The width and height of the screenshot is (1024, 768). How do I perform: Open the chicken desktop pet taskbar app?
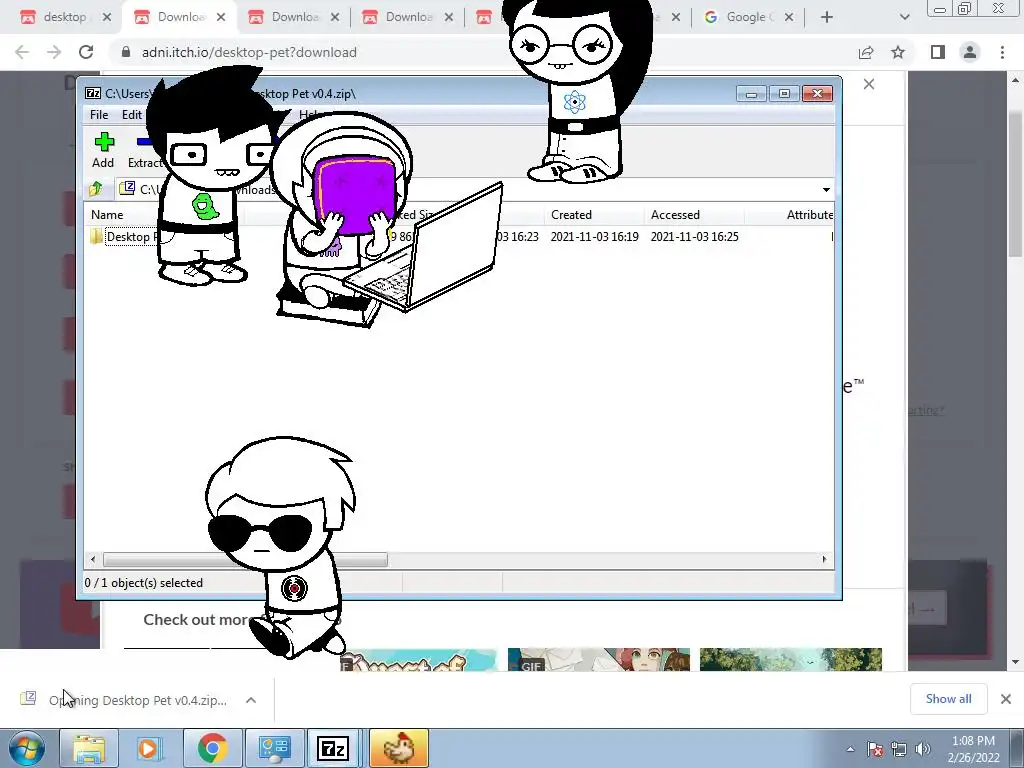pyautogui.click(x=398, y=748)
